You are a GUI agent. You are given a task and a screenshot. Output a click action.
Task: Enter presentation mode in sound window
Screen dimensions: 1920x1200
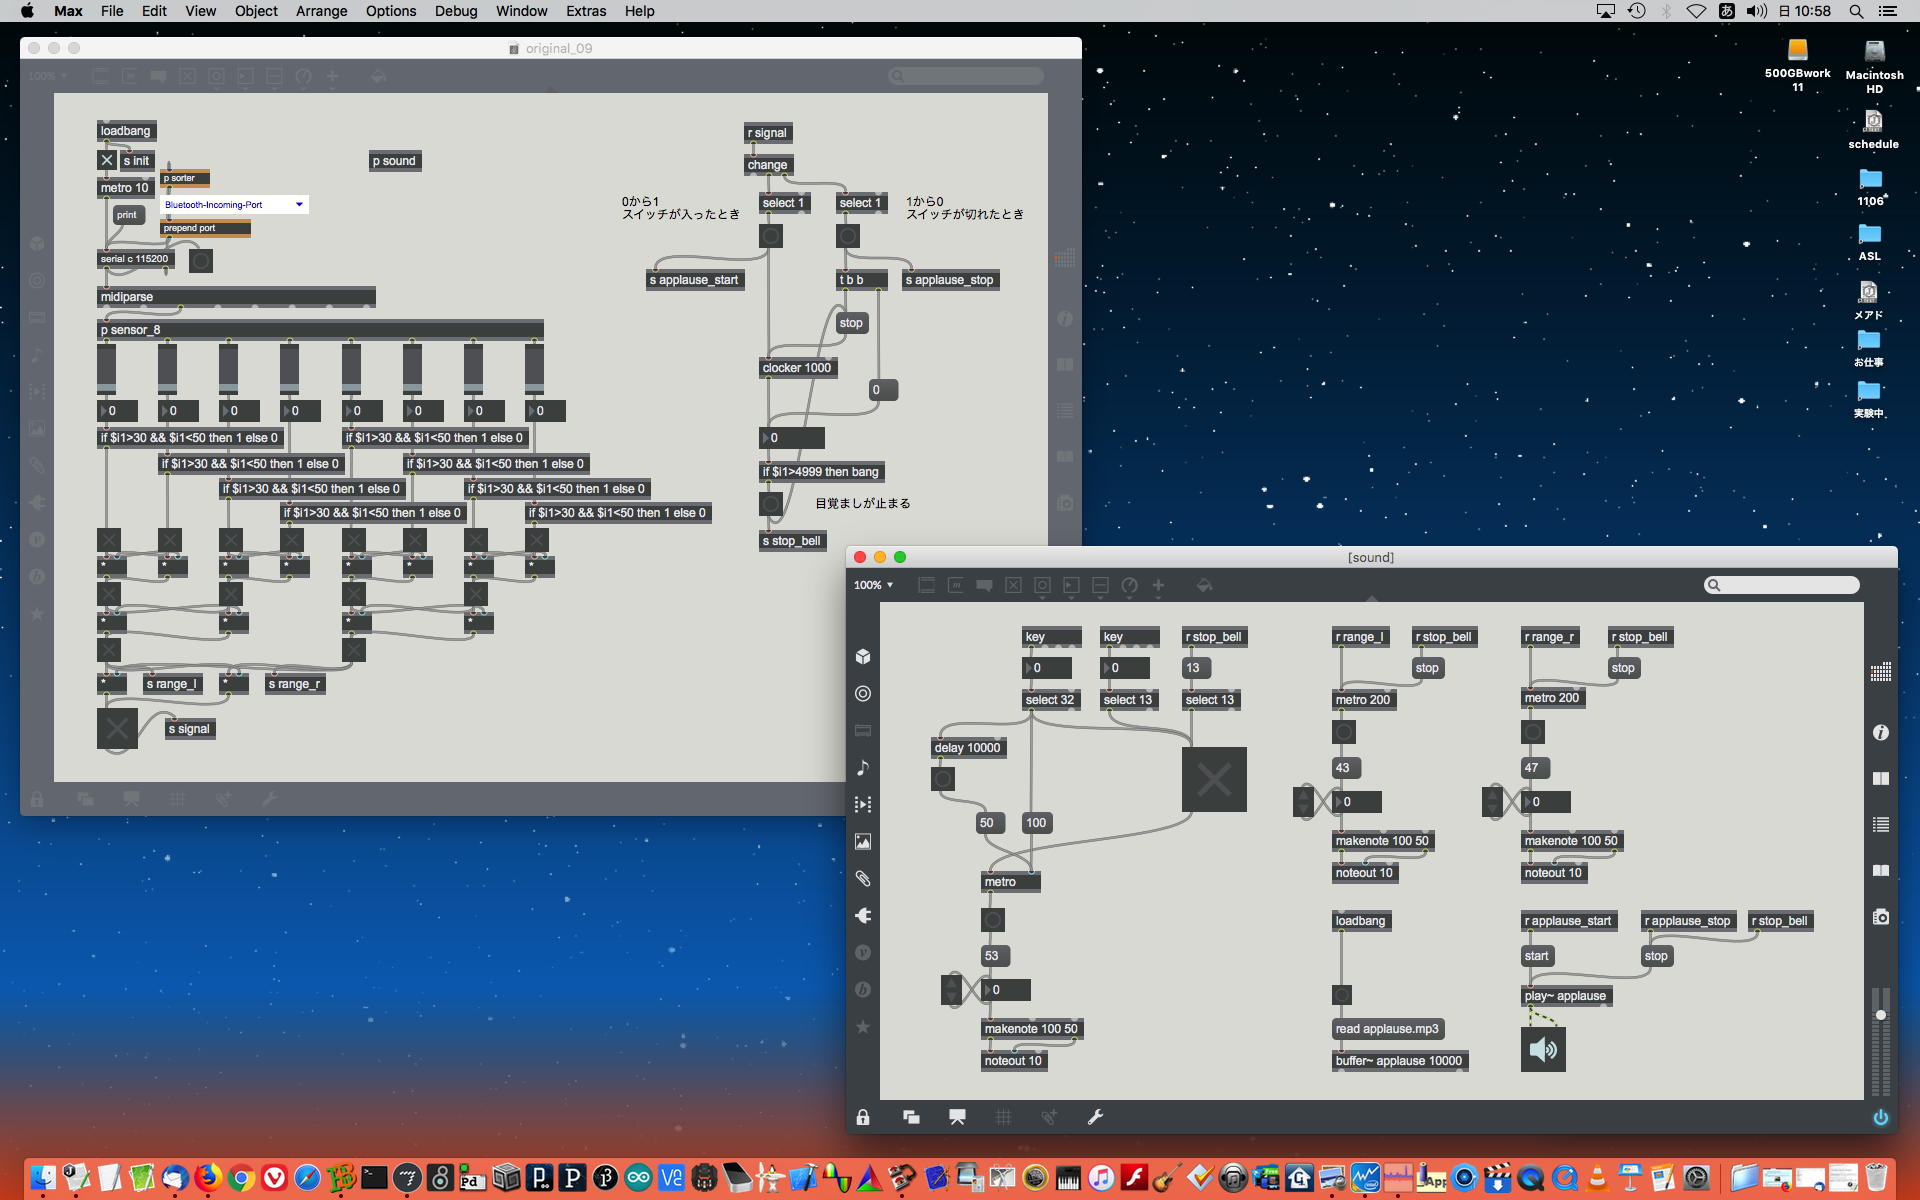point(957,1117)
